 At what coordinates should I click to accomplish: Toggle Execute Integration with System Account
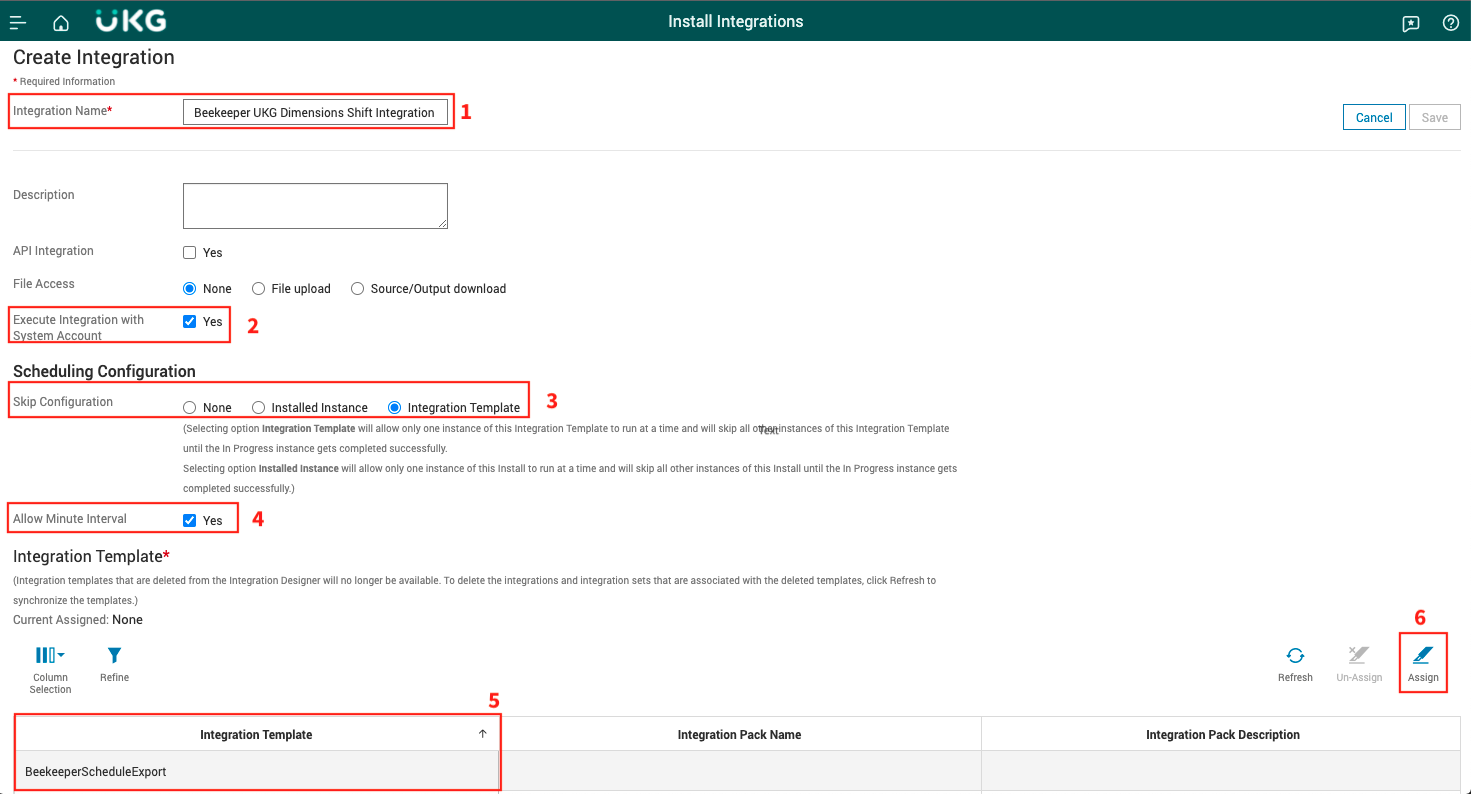190,322
